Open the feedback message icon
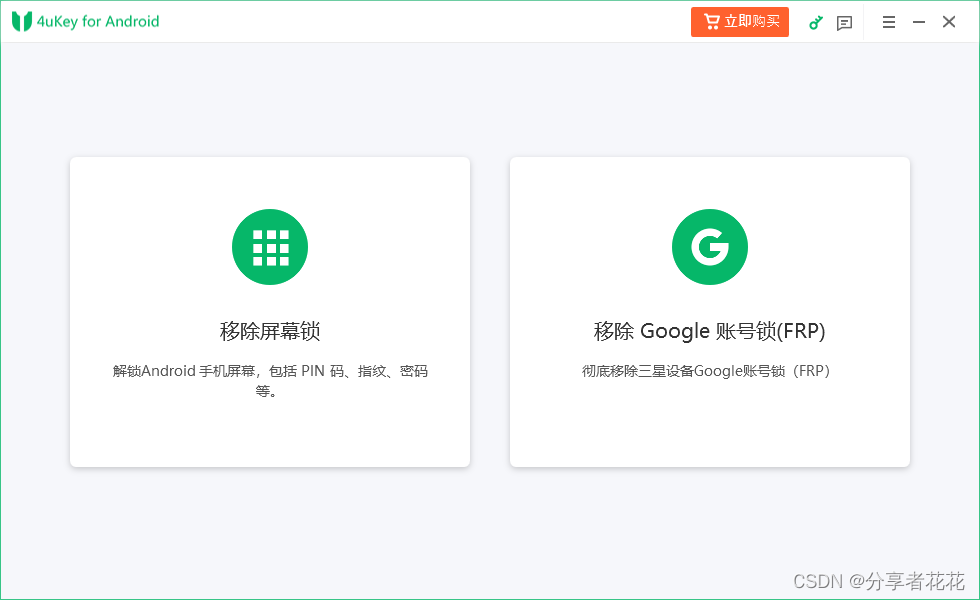 click(x=844, y=23)
